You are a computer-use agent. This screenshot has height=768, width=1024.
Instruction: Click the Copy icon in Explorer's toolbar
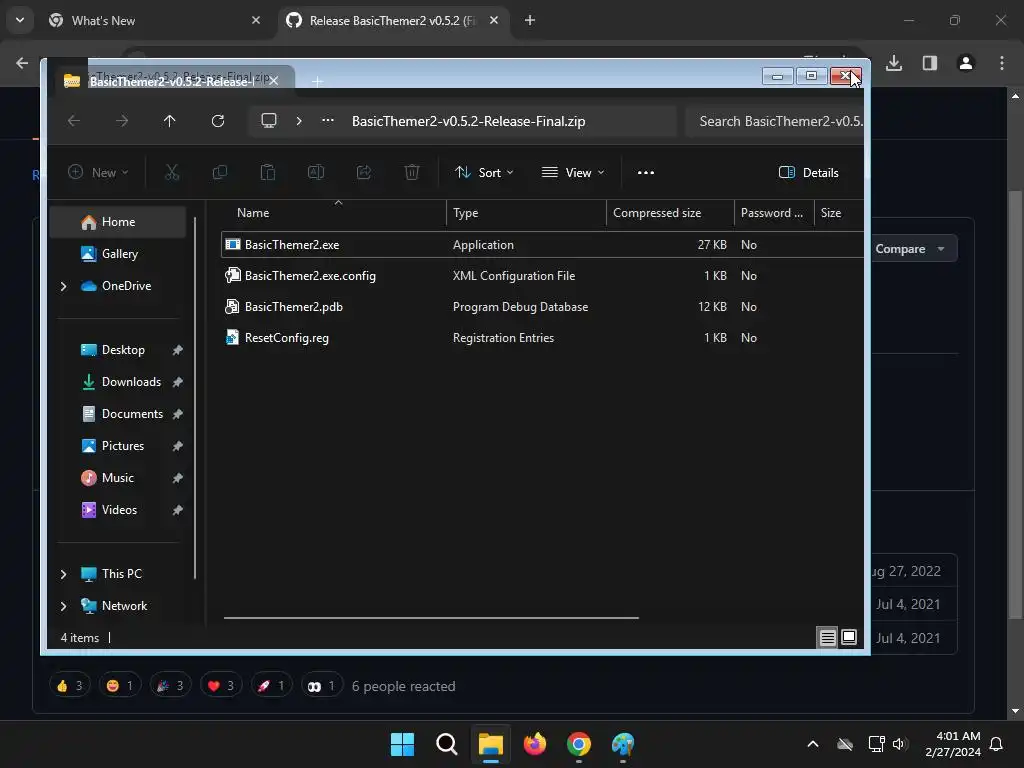220,172
